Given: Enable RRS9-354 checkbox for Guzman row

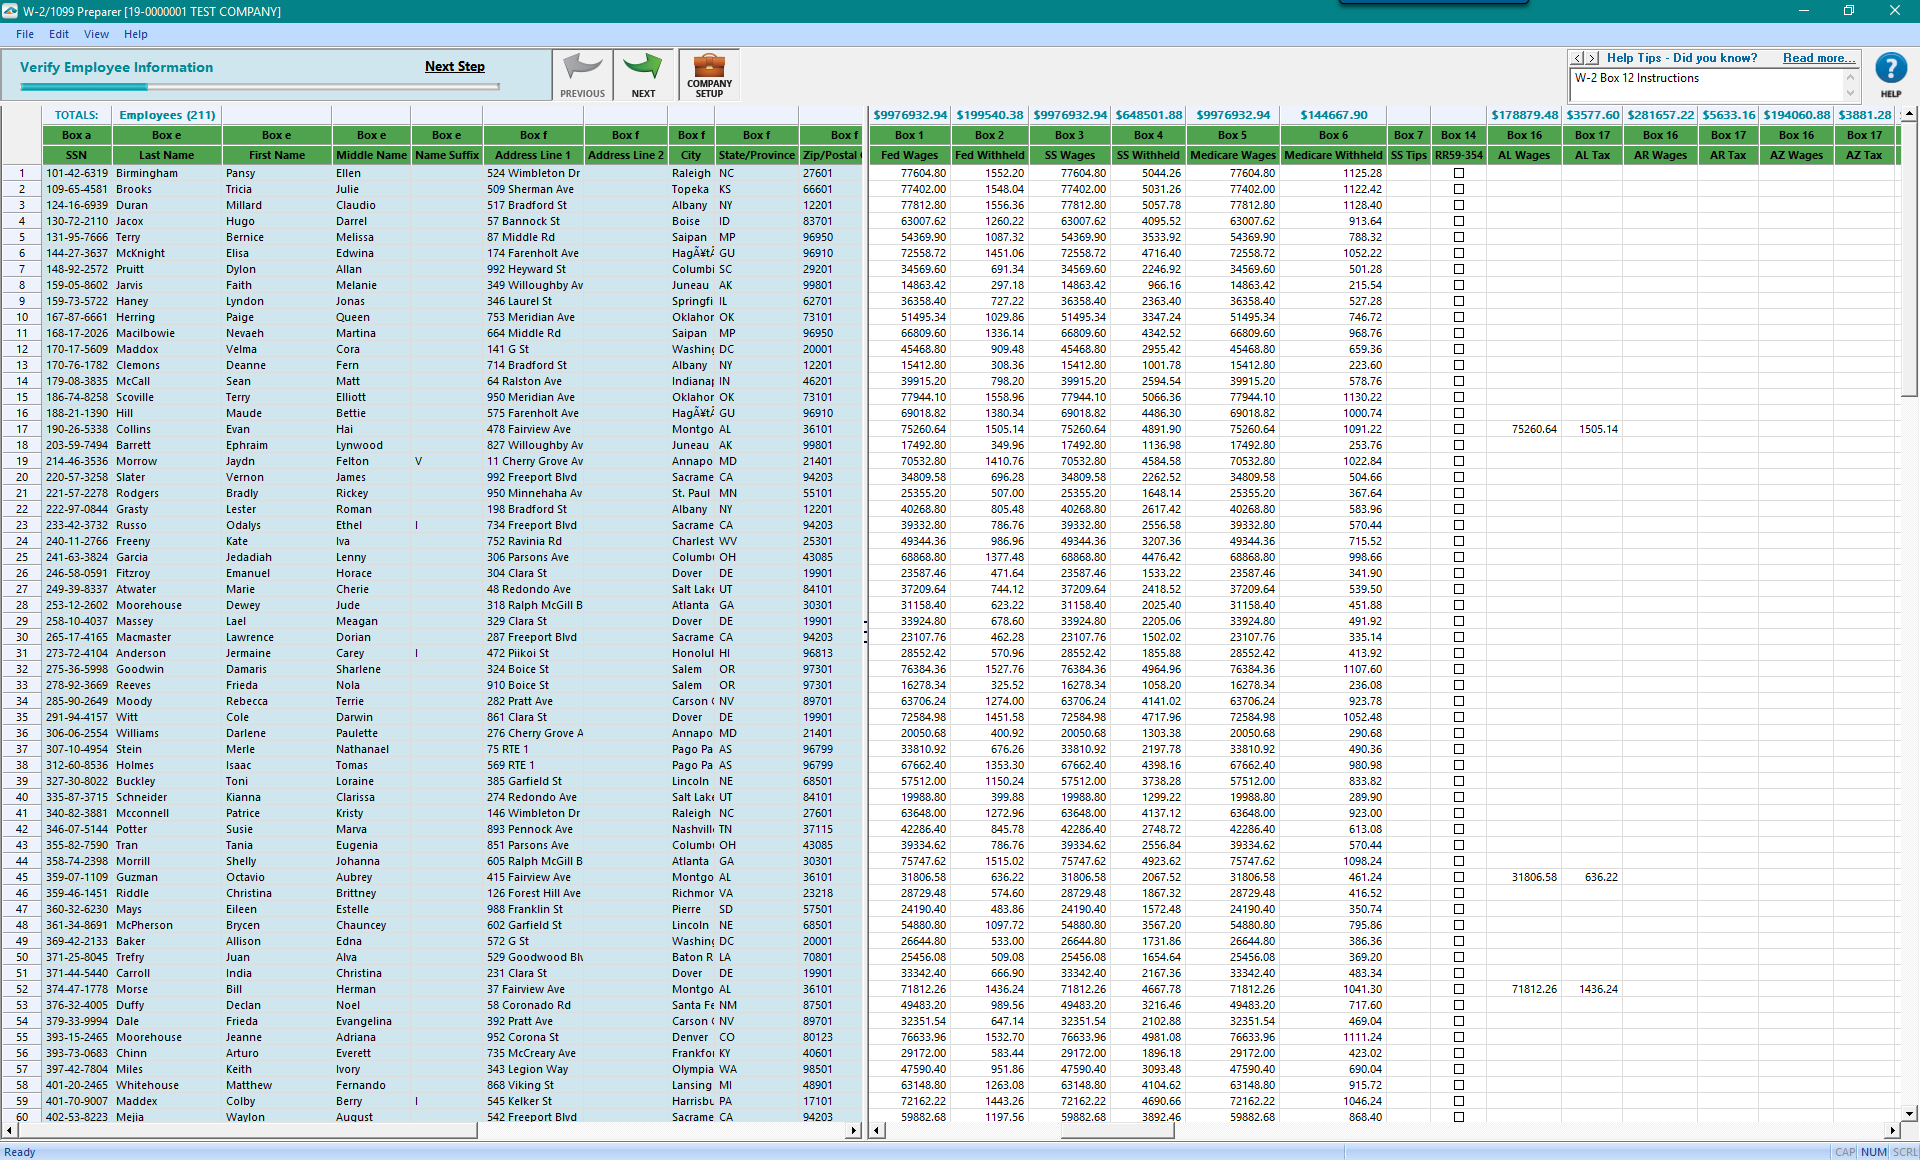Looking at the screenshot, I should pos(1458,877).
